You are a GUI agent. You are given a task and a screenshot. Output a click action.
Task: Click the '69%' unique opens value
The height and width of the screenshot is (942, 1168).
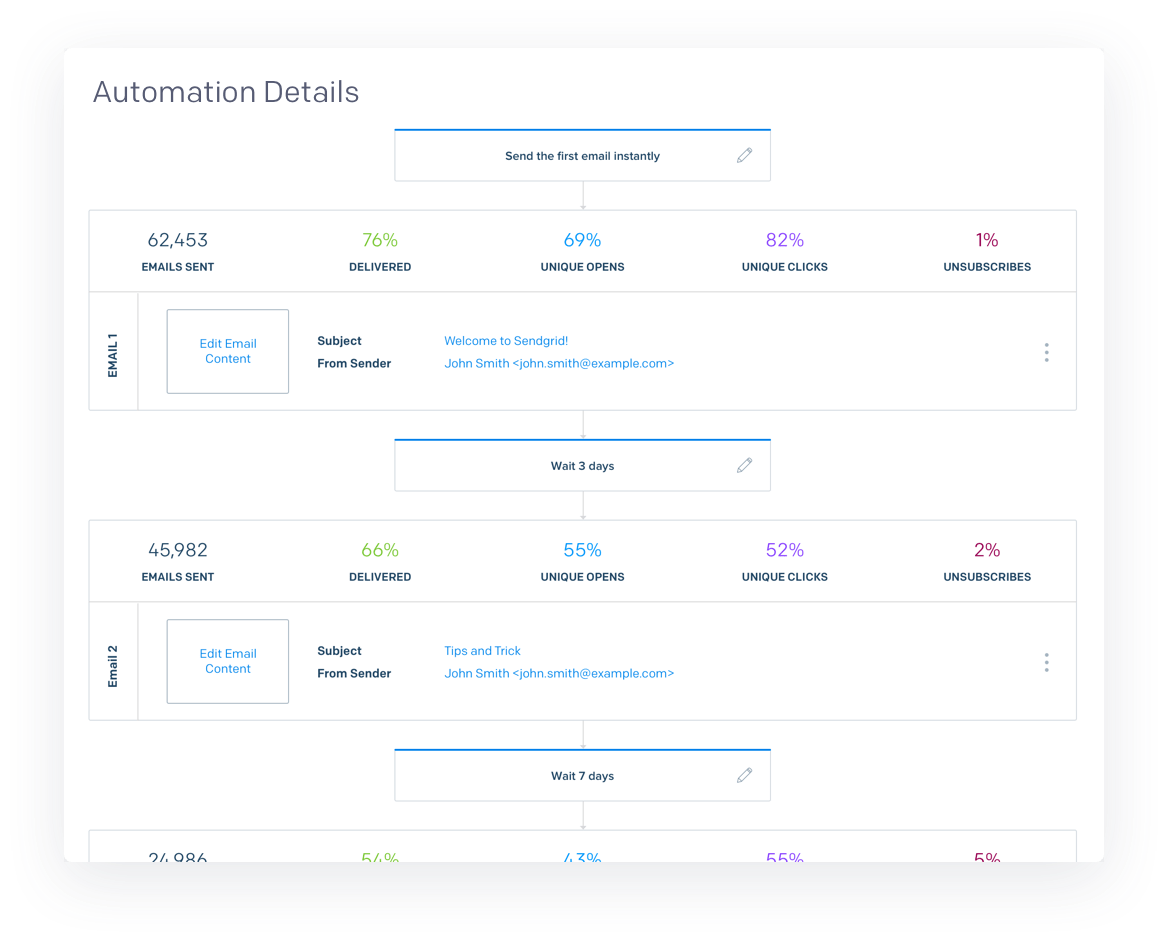[583, 240]
